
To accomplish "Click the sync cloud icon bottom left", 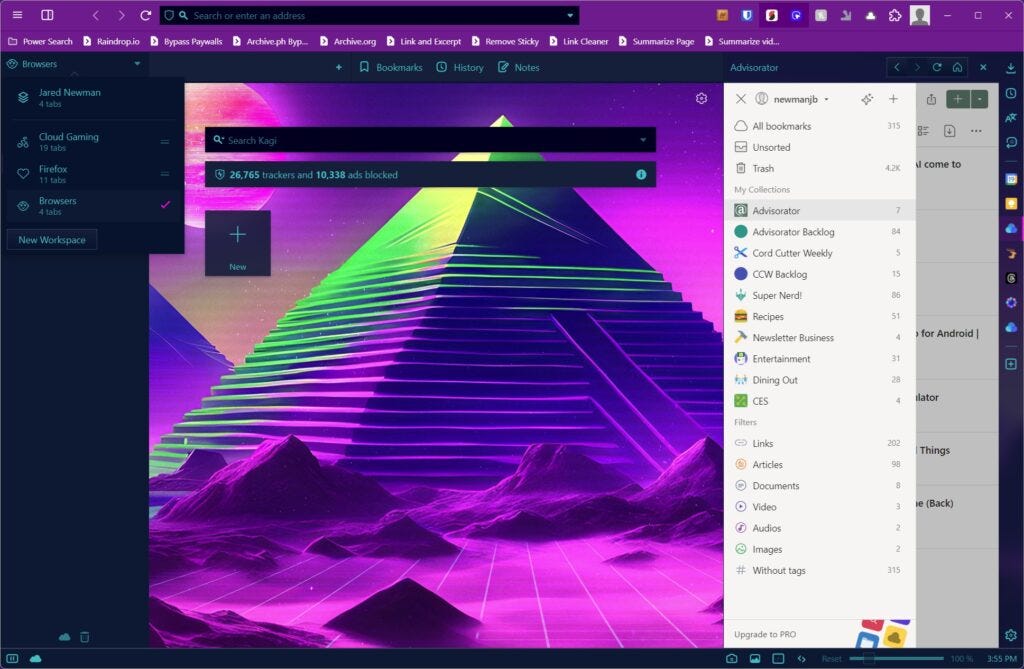I will coord(64,637).
